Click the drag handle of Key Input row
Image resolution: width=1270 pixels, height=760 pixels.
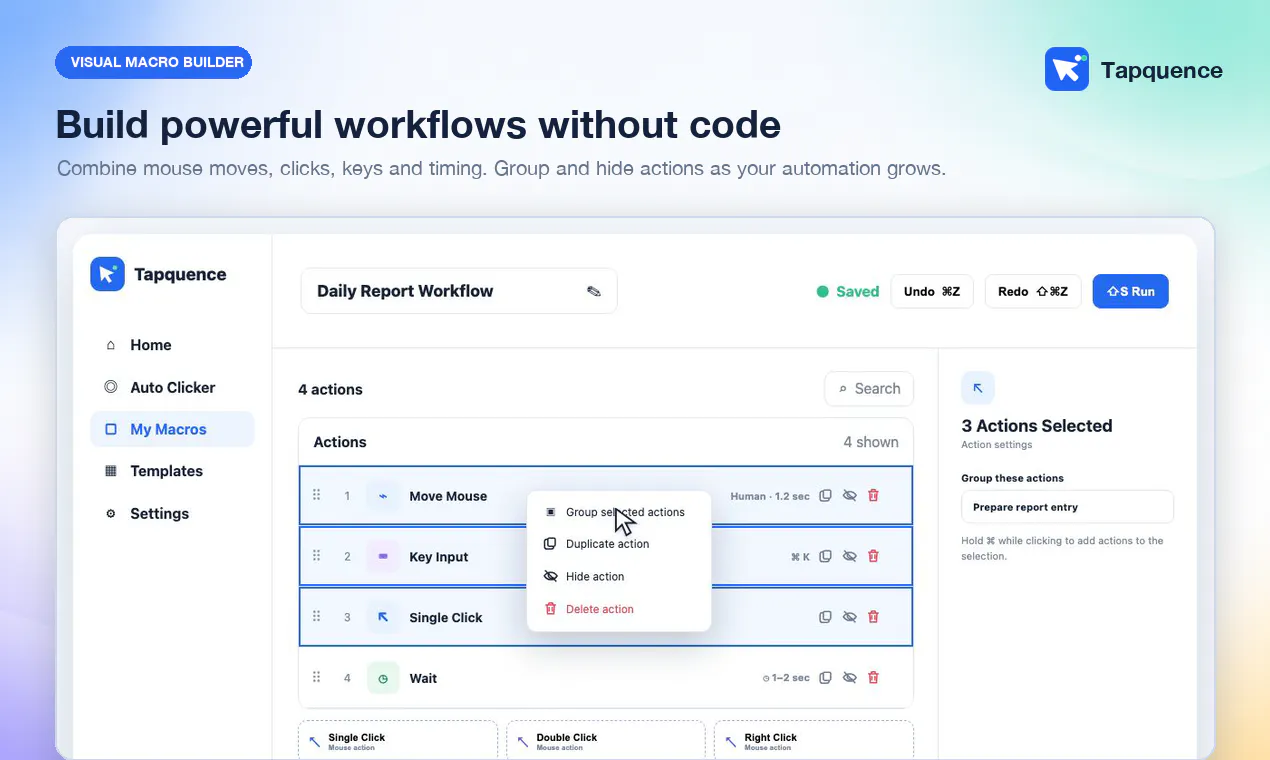tap(317, 556)
